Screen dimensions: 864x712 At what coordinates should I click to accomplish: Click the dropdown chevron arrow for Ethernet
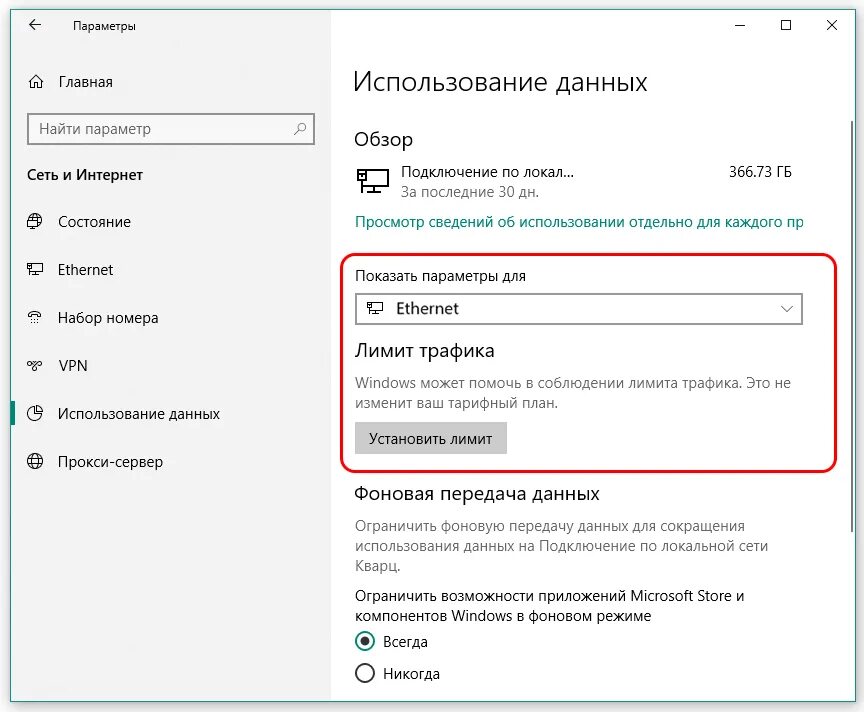tap(786, 309)
